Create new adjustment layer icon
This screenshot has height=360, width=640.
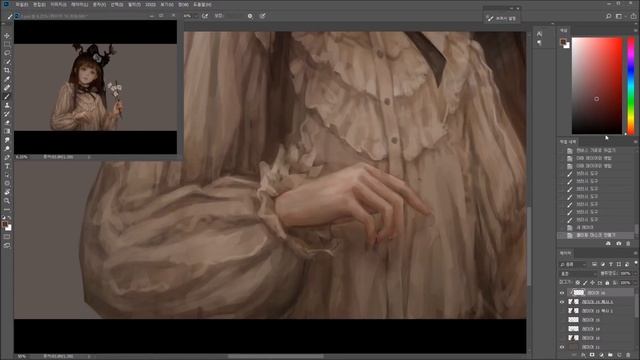click(x=601, y=356)
